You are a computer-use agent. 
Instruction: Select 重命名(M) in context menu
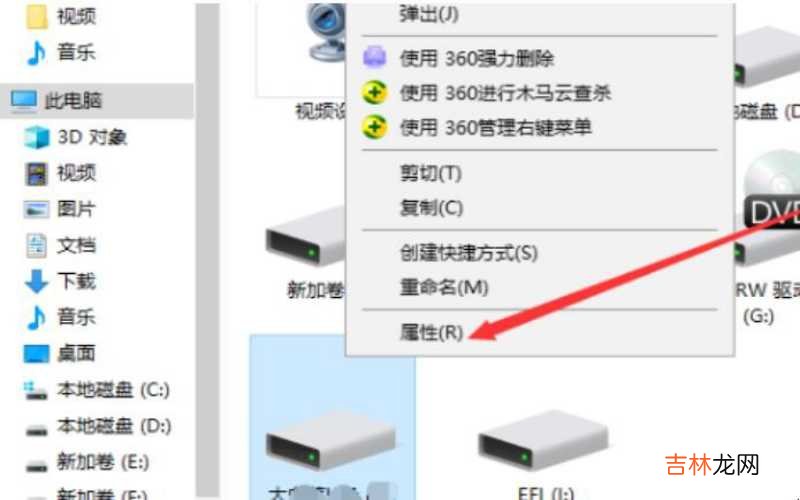pyautogui.click(x=444, y=287)
